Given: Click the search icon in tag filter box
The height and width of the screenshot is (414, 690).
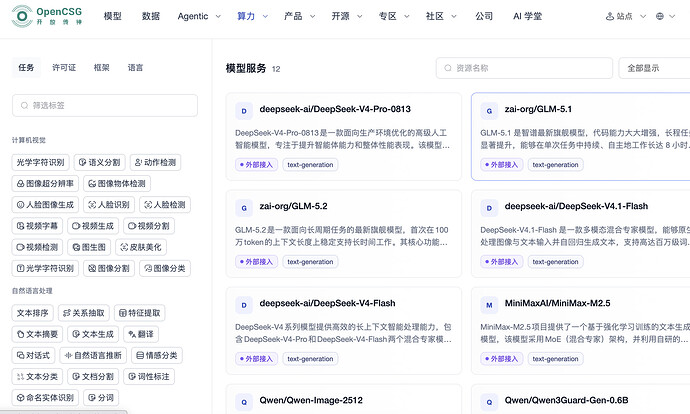Looking at the screenshot, I should coord(25,106).
